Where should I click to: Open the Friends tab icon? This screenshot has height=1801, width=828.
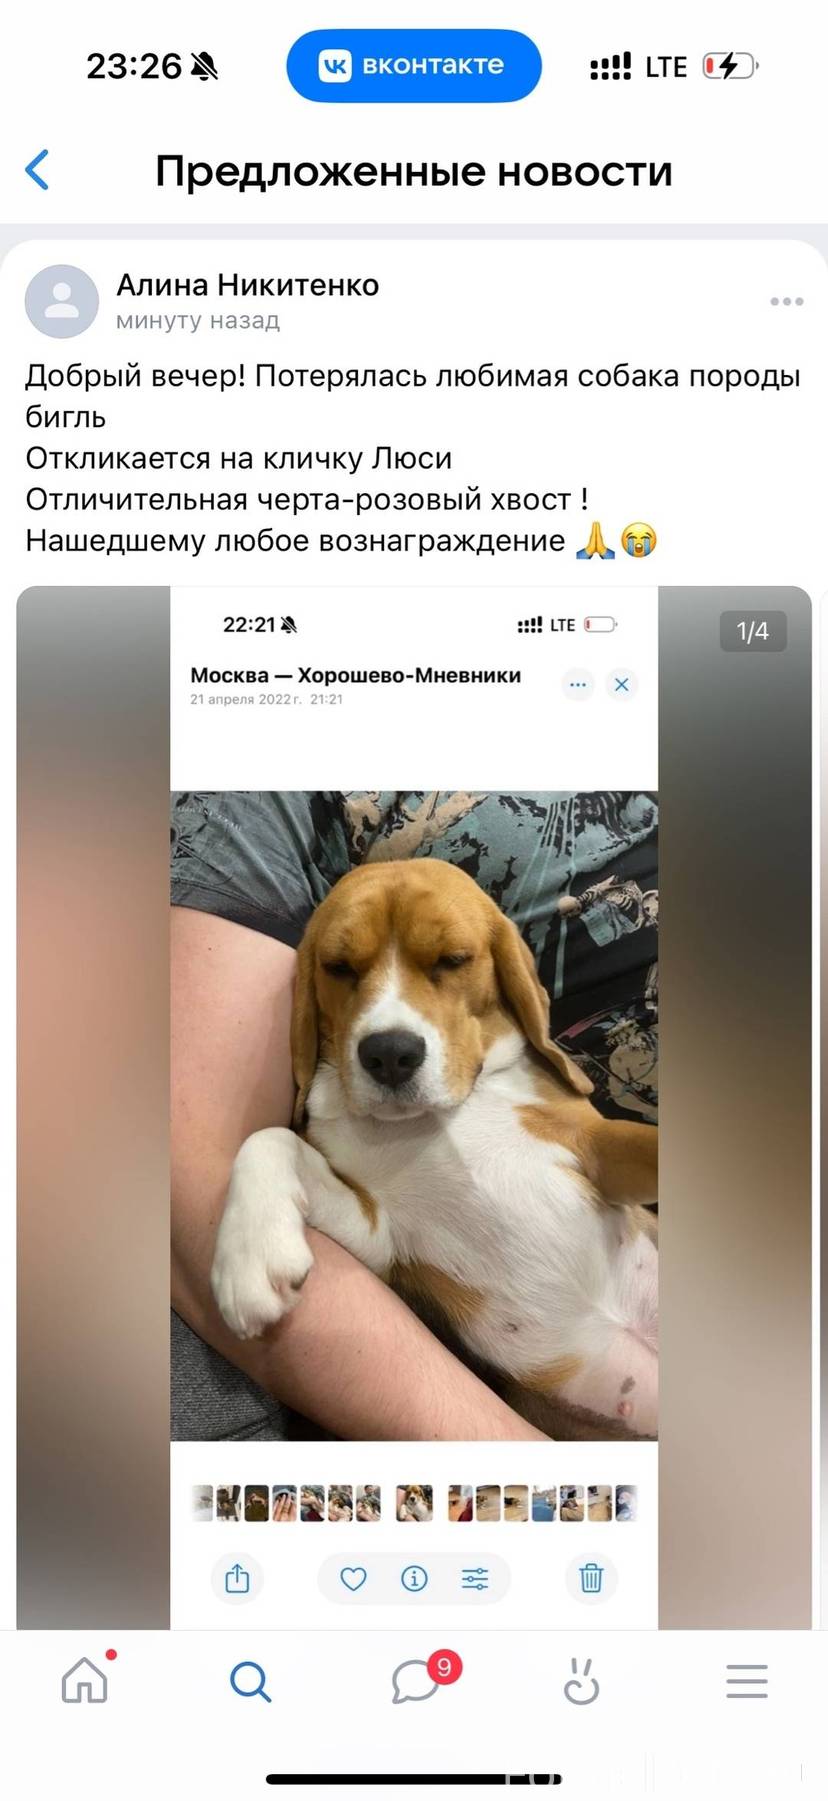pos(580,1681)
